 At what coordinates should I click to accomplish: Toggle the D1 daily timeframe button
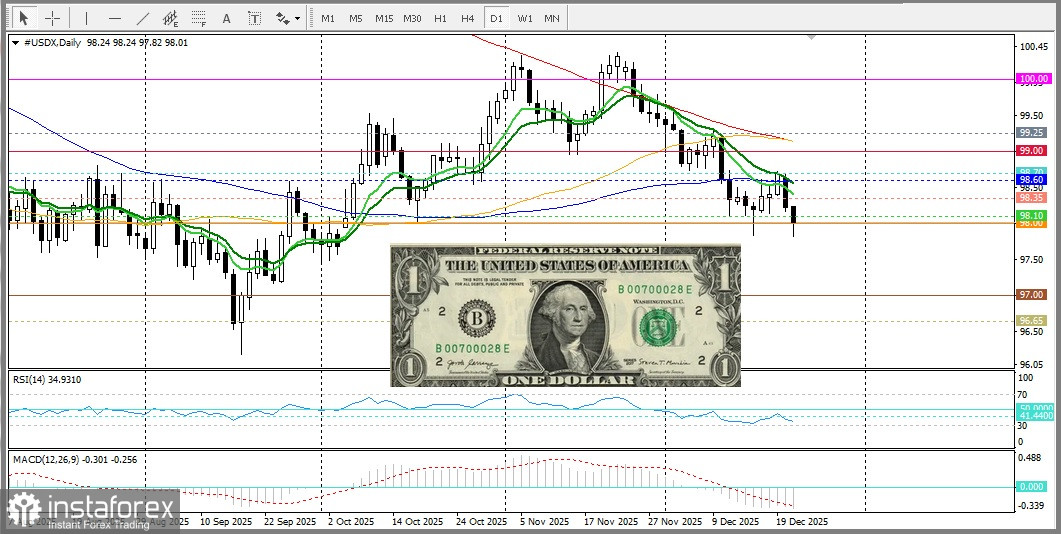(496, 18)
